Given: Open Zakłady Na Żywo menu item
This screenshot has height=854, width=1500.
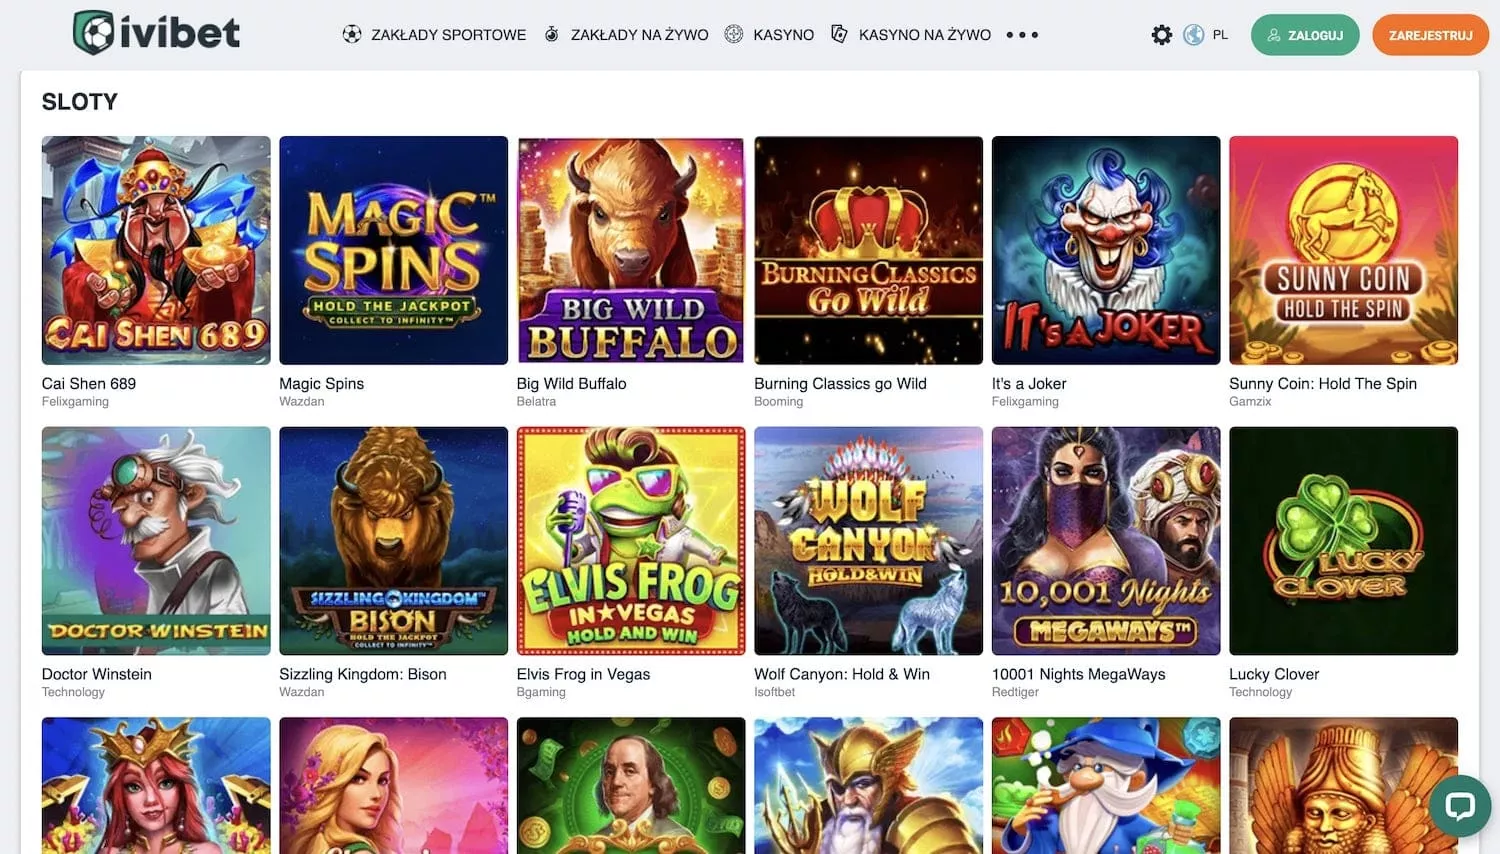Looking at the screenshot, I should click(x=639, y=35).
